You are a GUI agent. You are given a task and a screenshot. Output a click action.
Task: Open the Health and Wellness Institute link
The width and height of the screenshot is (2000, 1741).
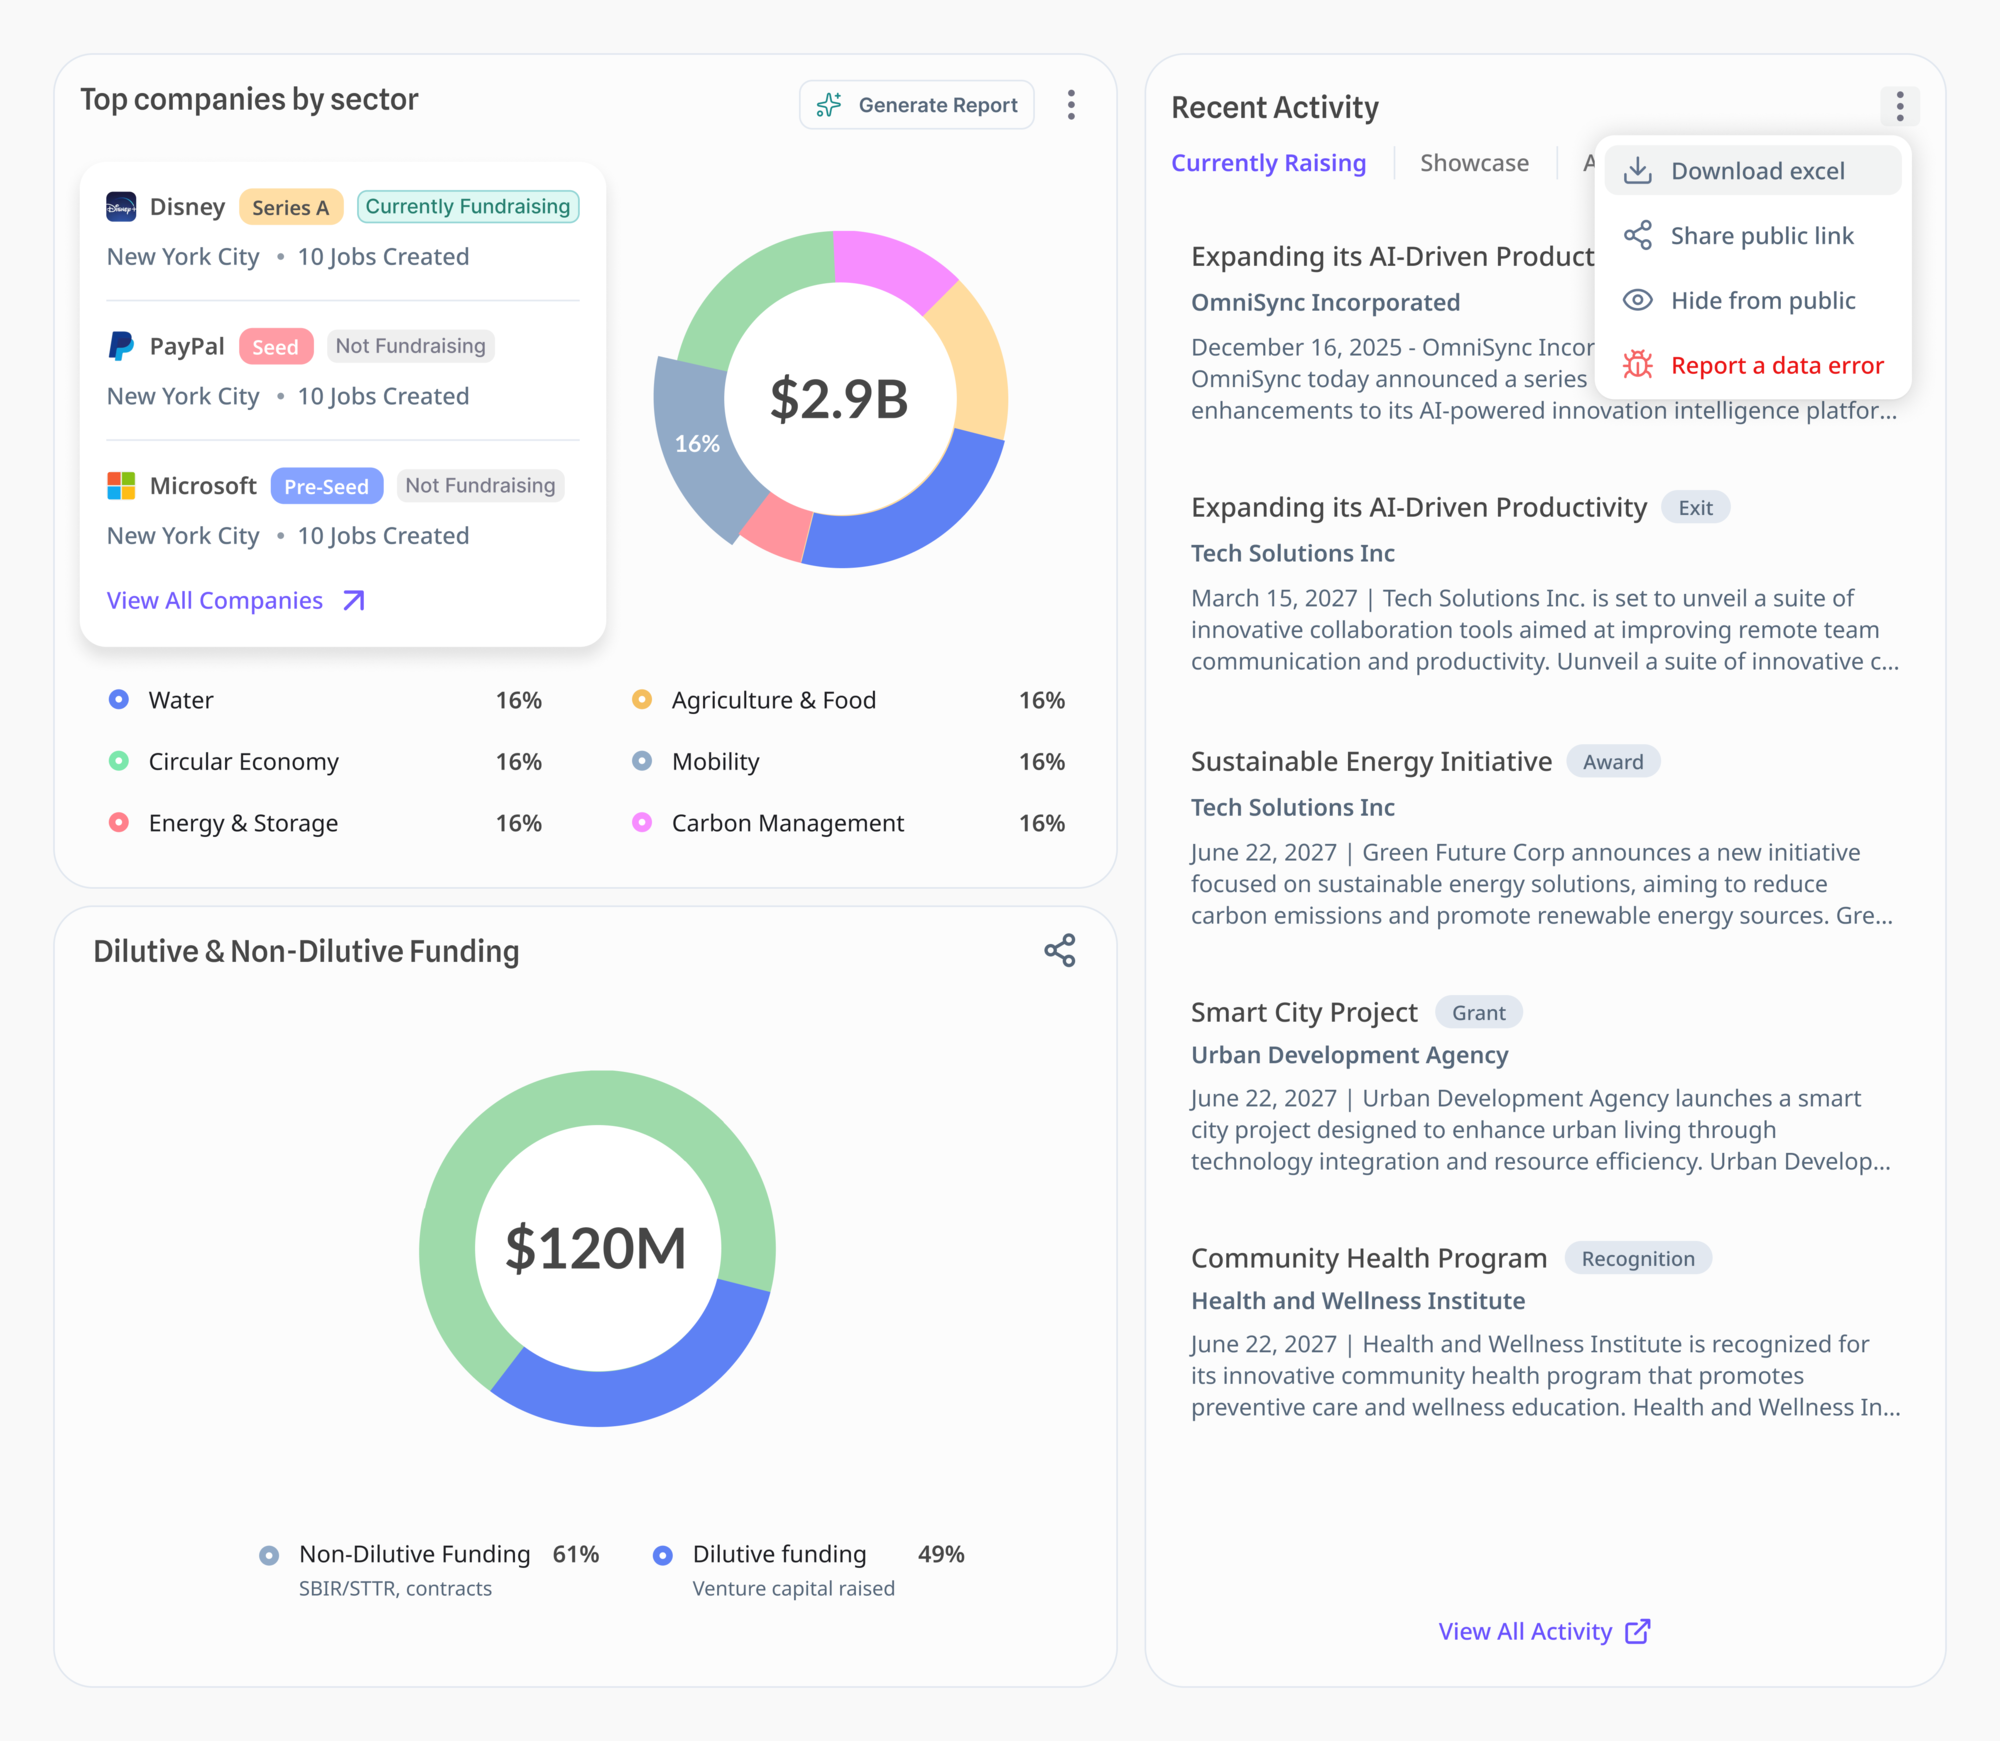pos(1358,1302)
